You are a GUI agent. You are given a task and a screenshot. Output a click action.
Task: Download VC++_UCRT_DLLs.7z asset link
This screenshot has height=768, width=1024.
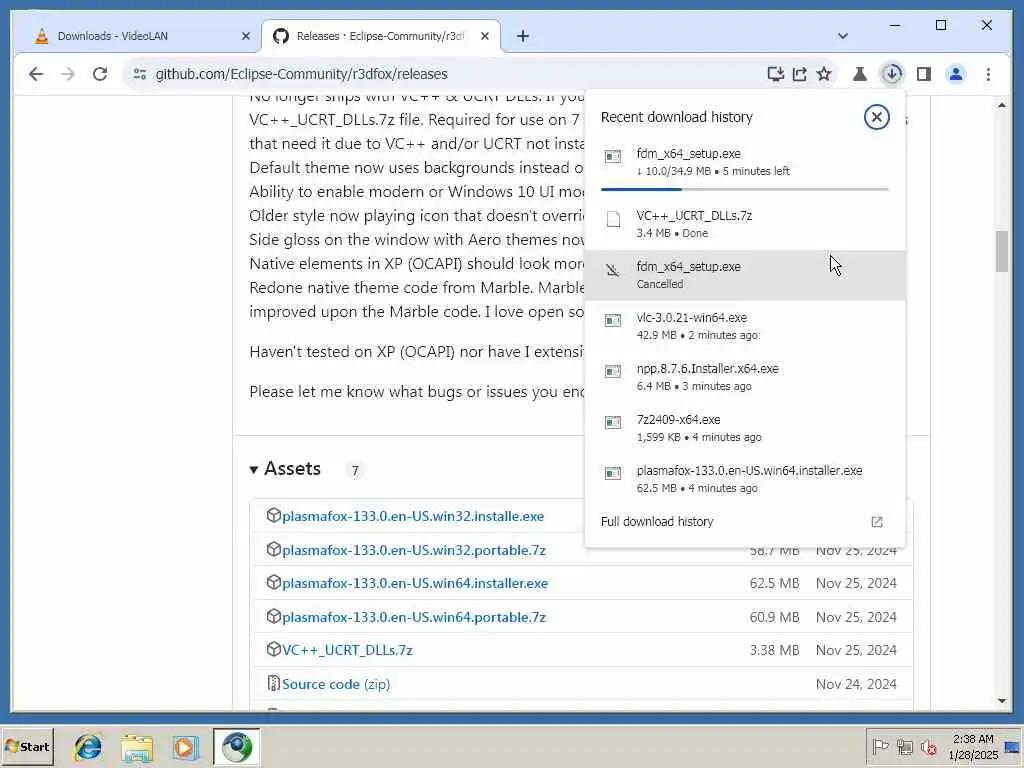click(347, 650)
